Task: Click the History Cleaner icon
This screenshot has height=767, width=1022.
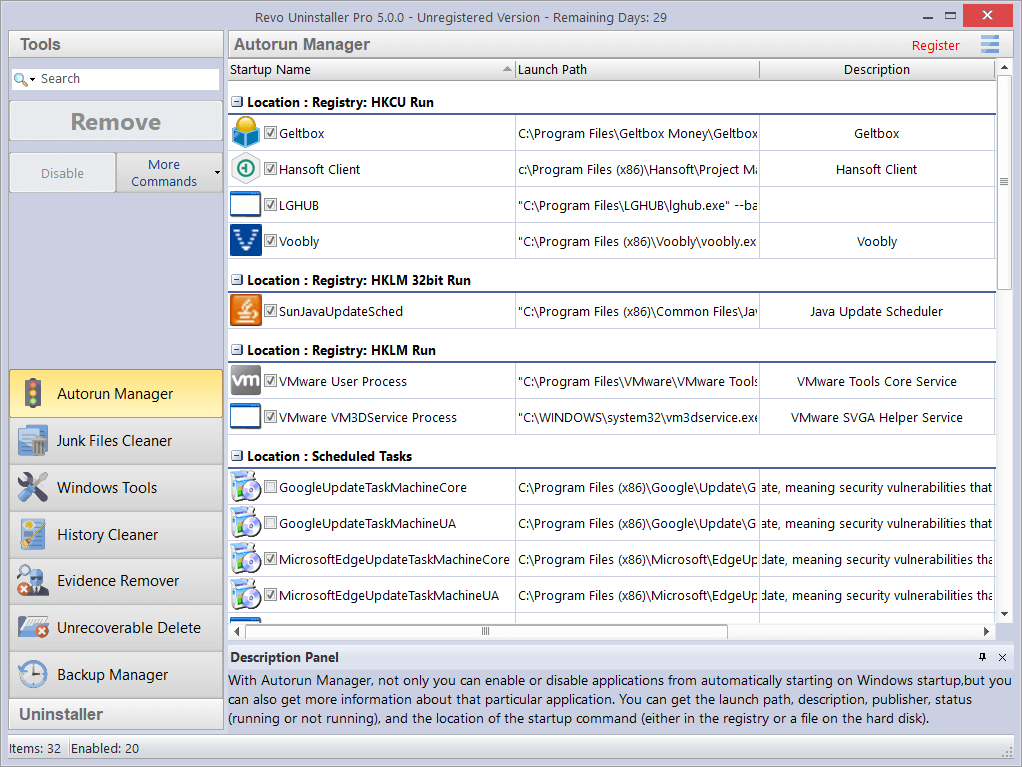Action: tap(33, 534)
